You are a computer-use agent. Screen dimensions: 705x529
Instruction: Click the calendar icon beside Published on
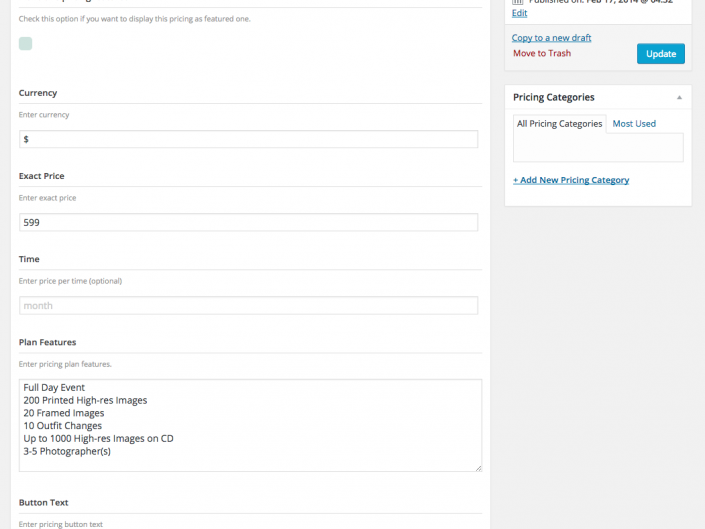(x=518, y=2)
